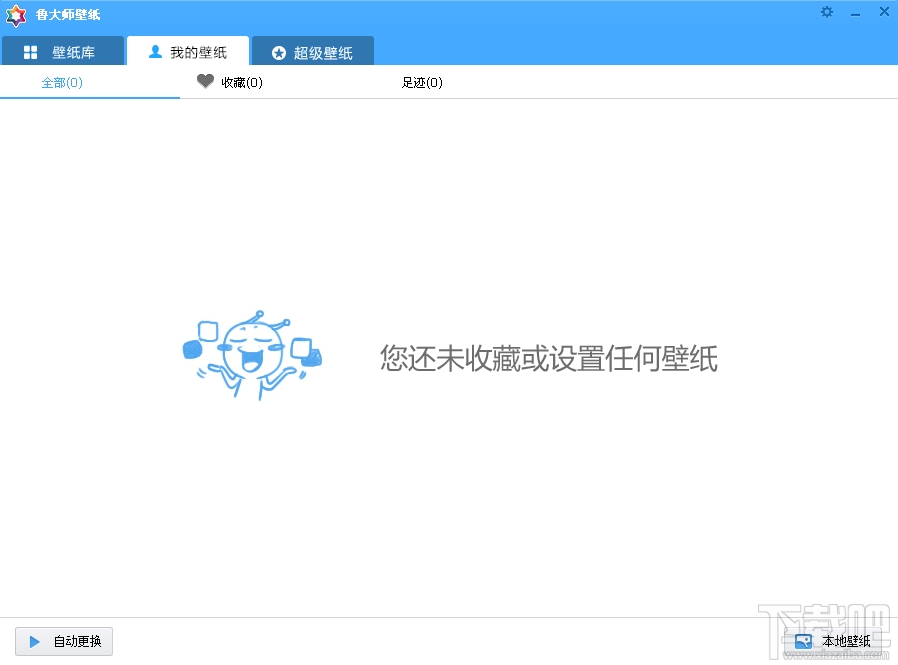
Task: Click the heart icon beside 收藏
Action: tap(204, 82)
